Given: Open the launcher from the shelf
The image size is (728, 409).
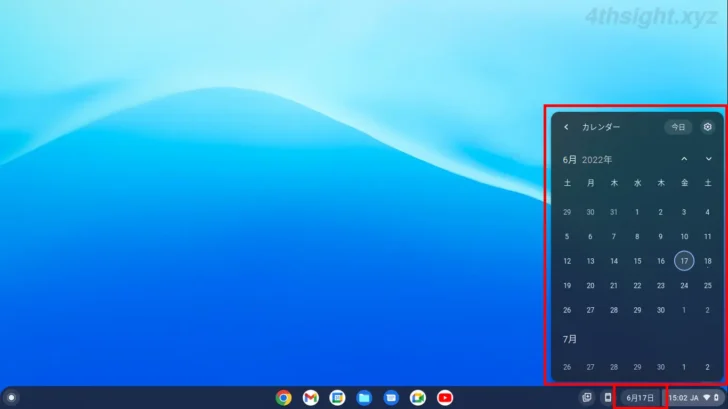Looking at the screenshot, I should [x=11, y=398].
